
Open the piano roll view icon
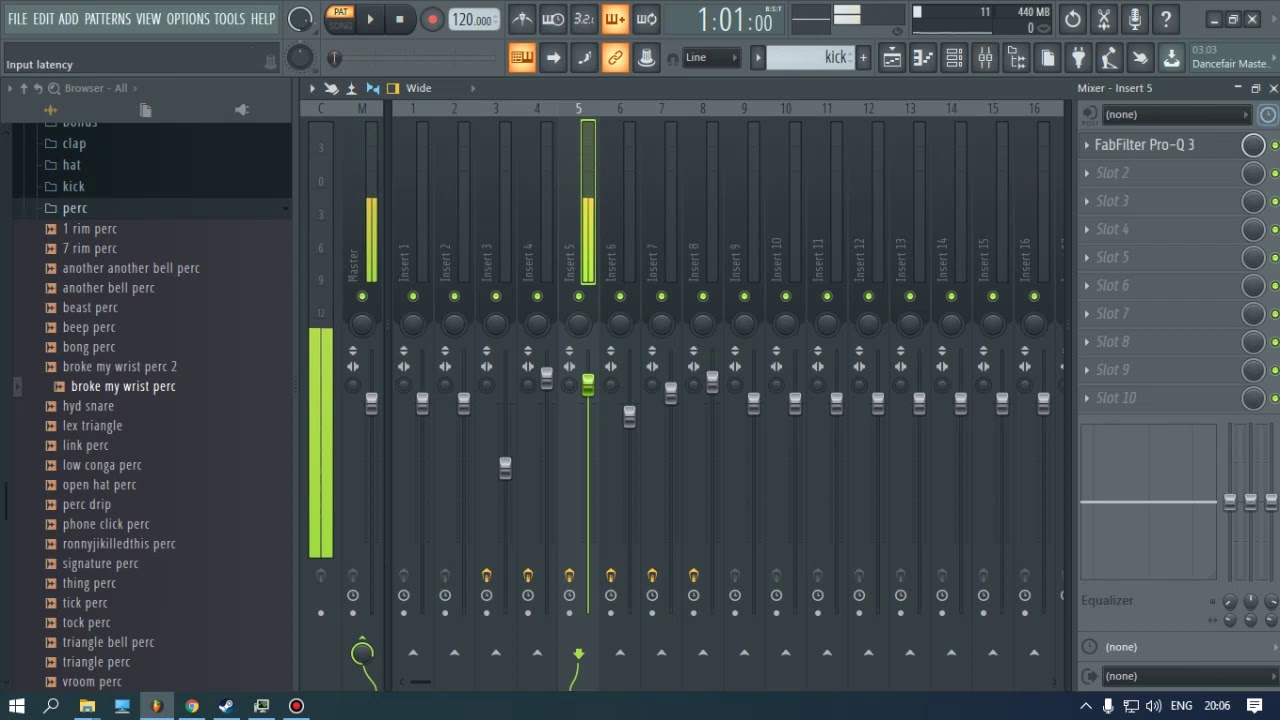coord(923,58)
